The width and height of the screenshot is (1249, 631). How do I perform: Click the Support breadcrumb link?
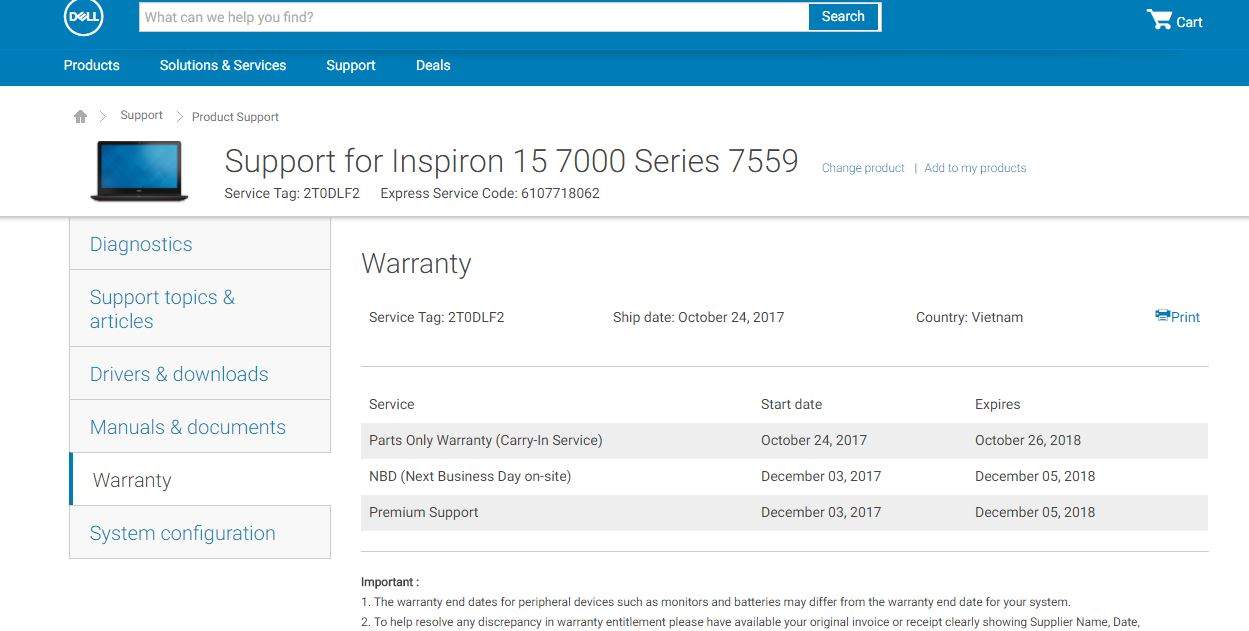point(141,115)
